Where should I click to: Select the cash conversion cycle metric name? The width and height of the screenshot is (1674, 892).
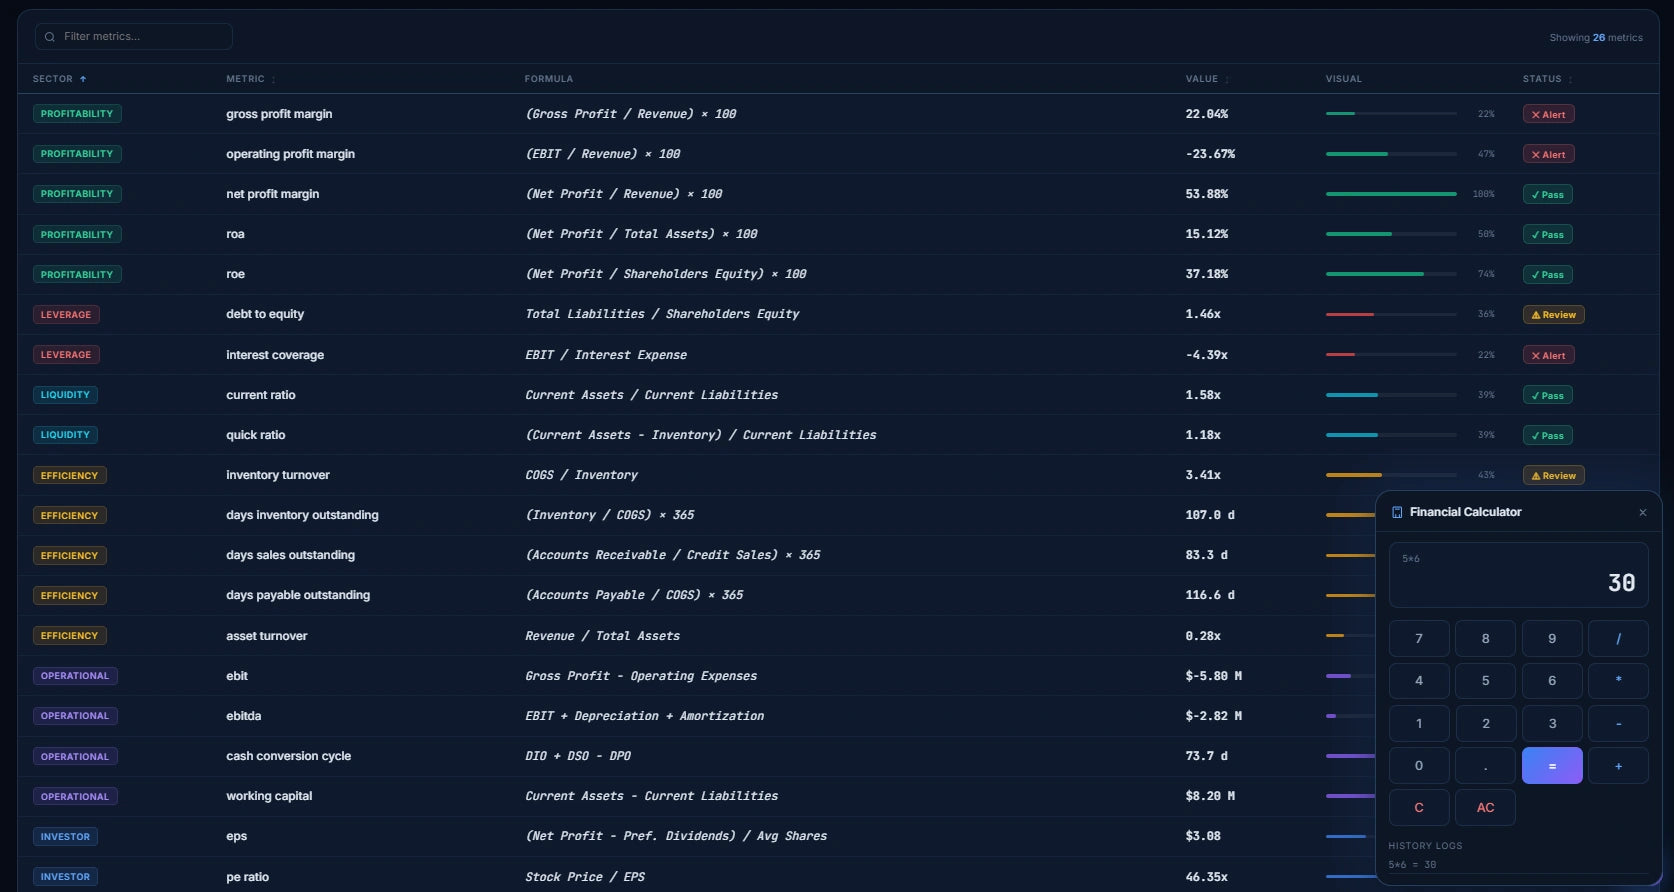[288, 756]
